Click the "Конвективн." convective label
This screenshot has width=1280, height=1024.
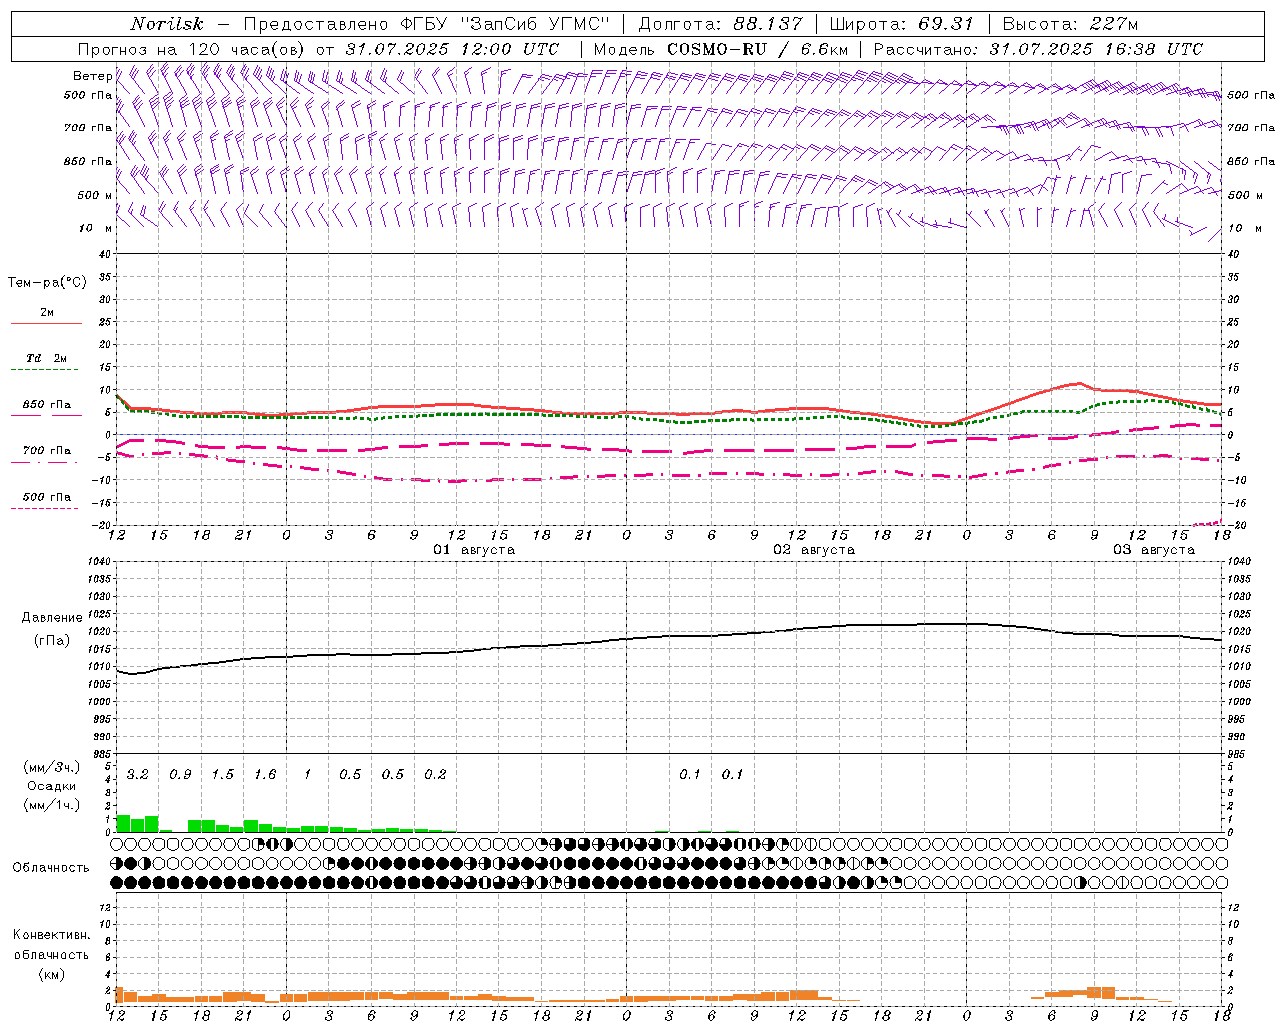[51, 935]
